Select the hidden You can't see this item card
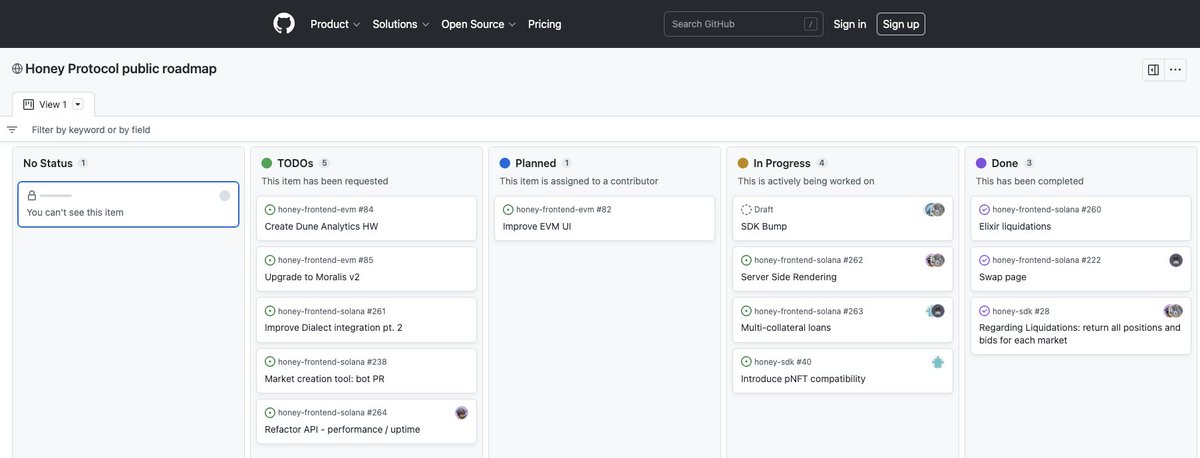The width and height of the screenshot is (1200, 458). click(x=128, y=204)
